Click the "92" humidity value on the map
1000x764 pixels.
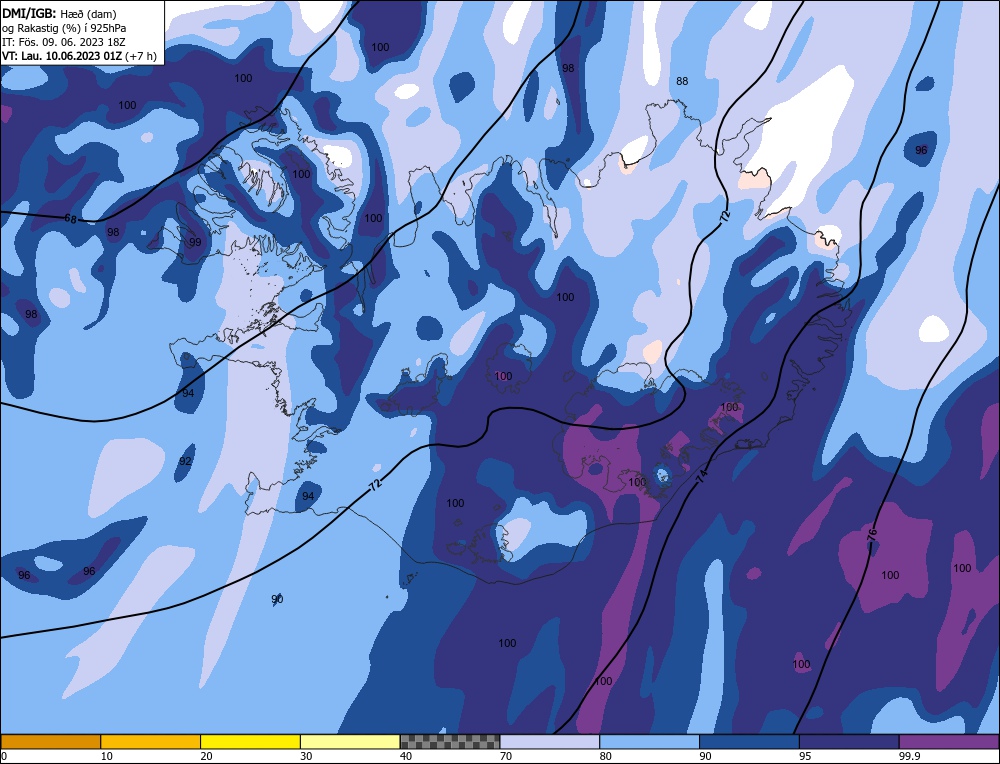pos(185,461)
